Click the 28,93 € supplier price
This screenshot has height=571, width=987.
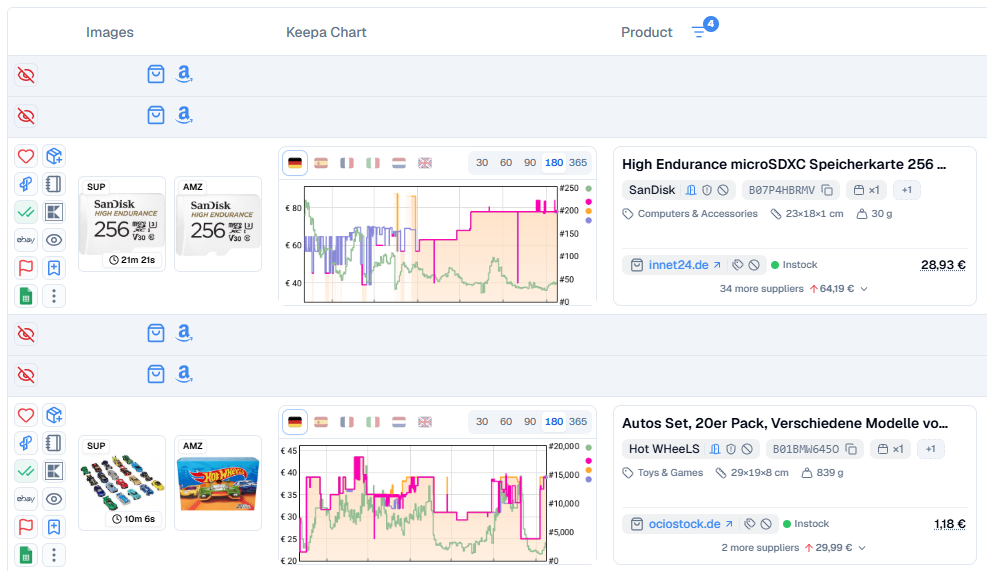point(943,265)
